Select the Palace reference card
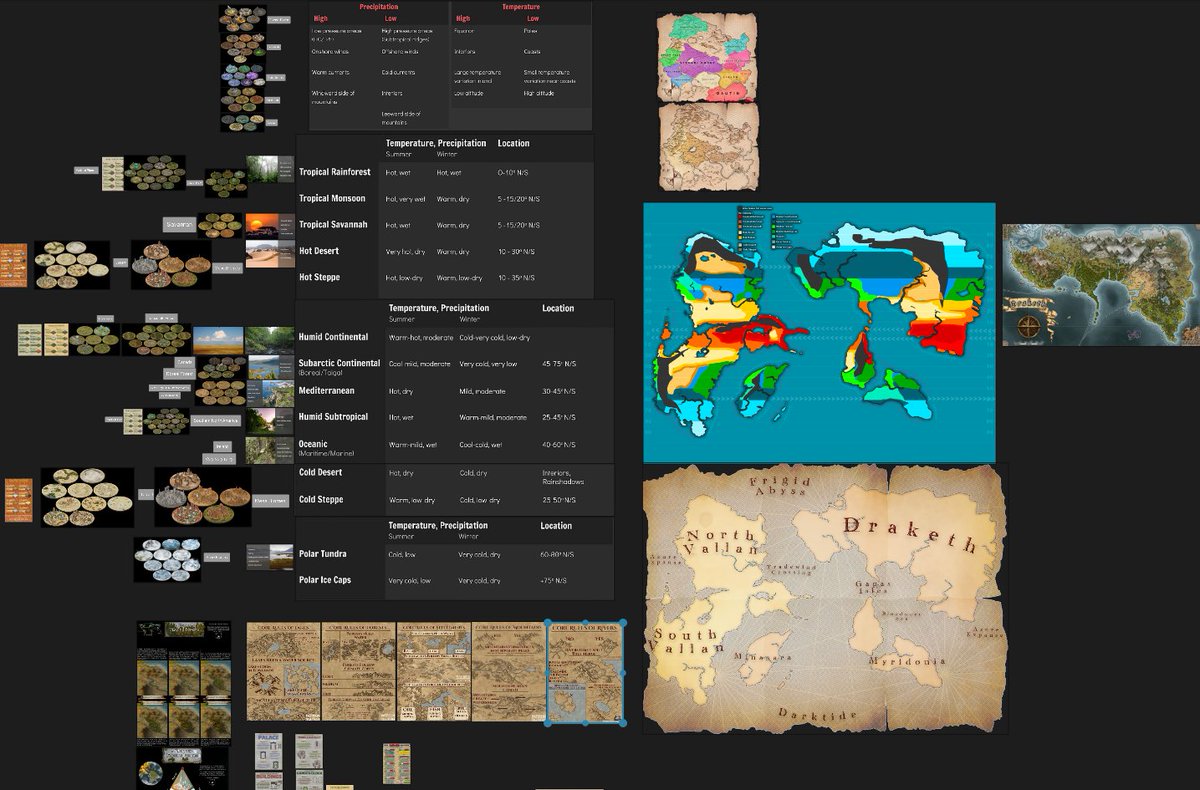The height and width of the screenshot is (790, 1200). tap(269, 751)
